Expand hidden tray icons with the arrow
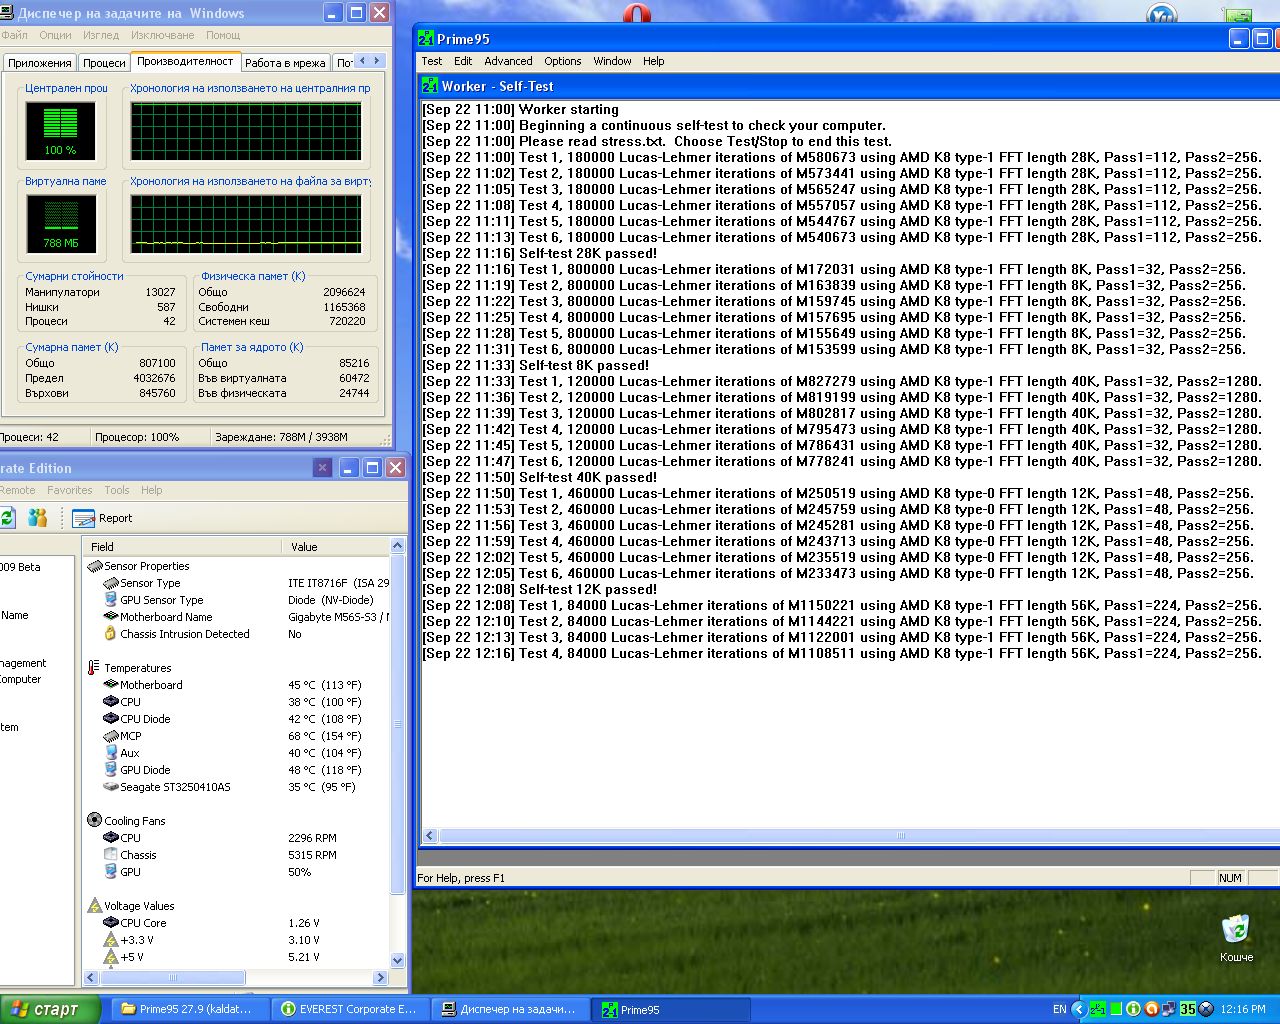The height and width of the screenshot is (1024, 1280). [1079, 1009]
